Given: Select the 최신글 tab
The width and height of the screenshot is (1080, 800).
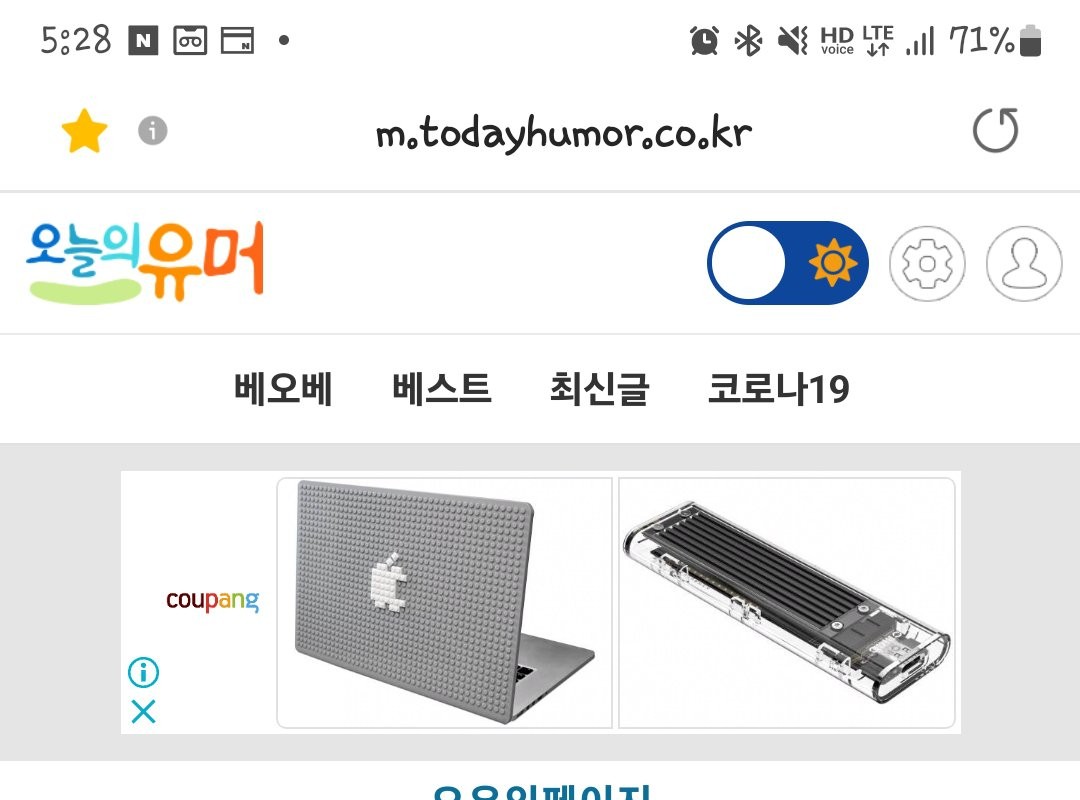Looking at the screenshot, I should (x=599, y=389).
